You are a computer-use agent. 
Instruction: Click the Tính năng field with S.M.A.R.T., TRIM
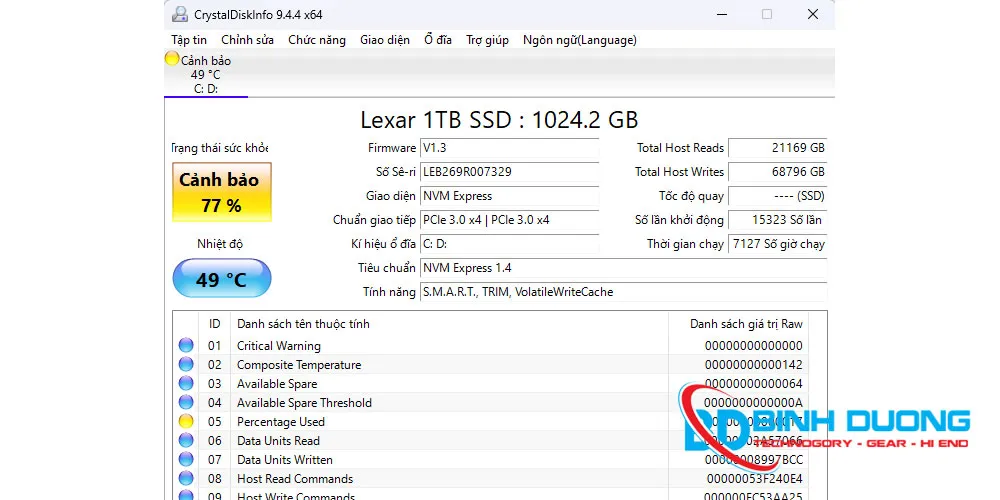[x=623, y=292]
